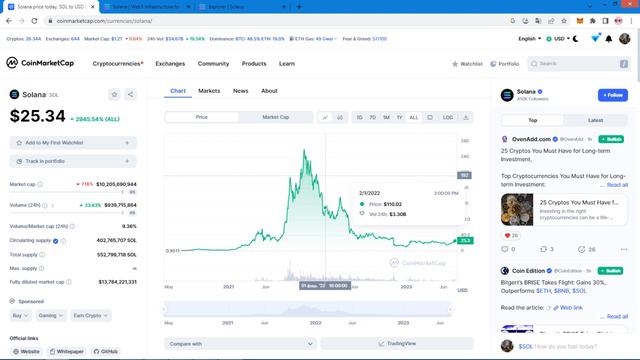Bookmark this page with the star icon
The image size is (640, 360).
[x=564, y=21]
